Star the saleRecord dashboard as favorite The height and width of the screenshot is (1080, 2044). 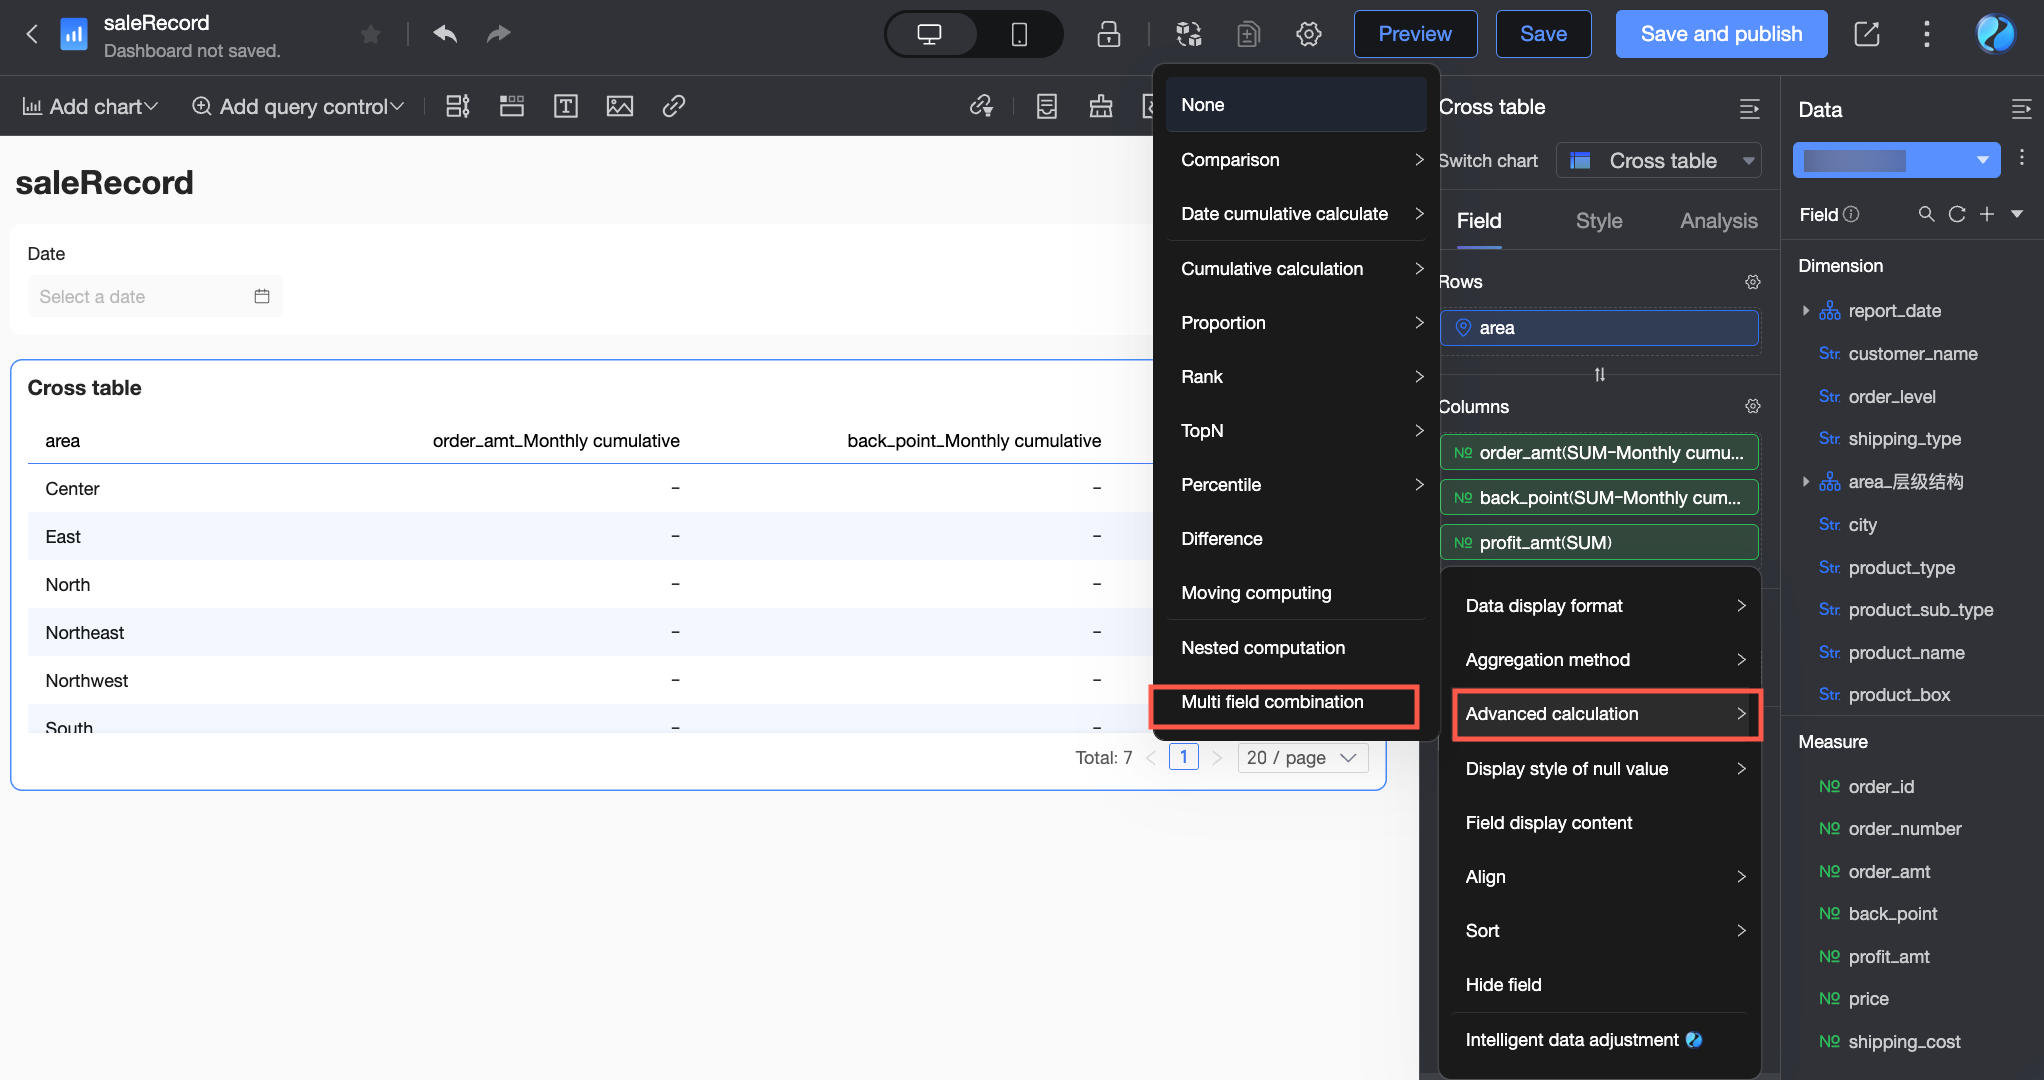pos(371,35)
